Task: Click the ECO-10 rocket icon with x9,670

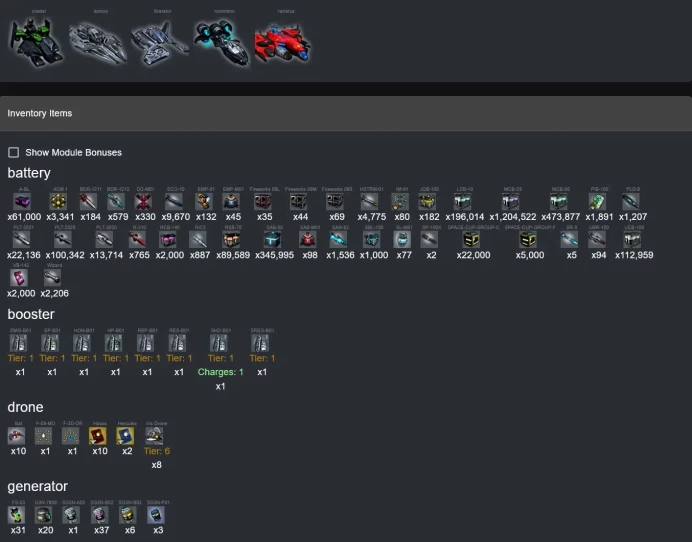Action: [173, 202]
